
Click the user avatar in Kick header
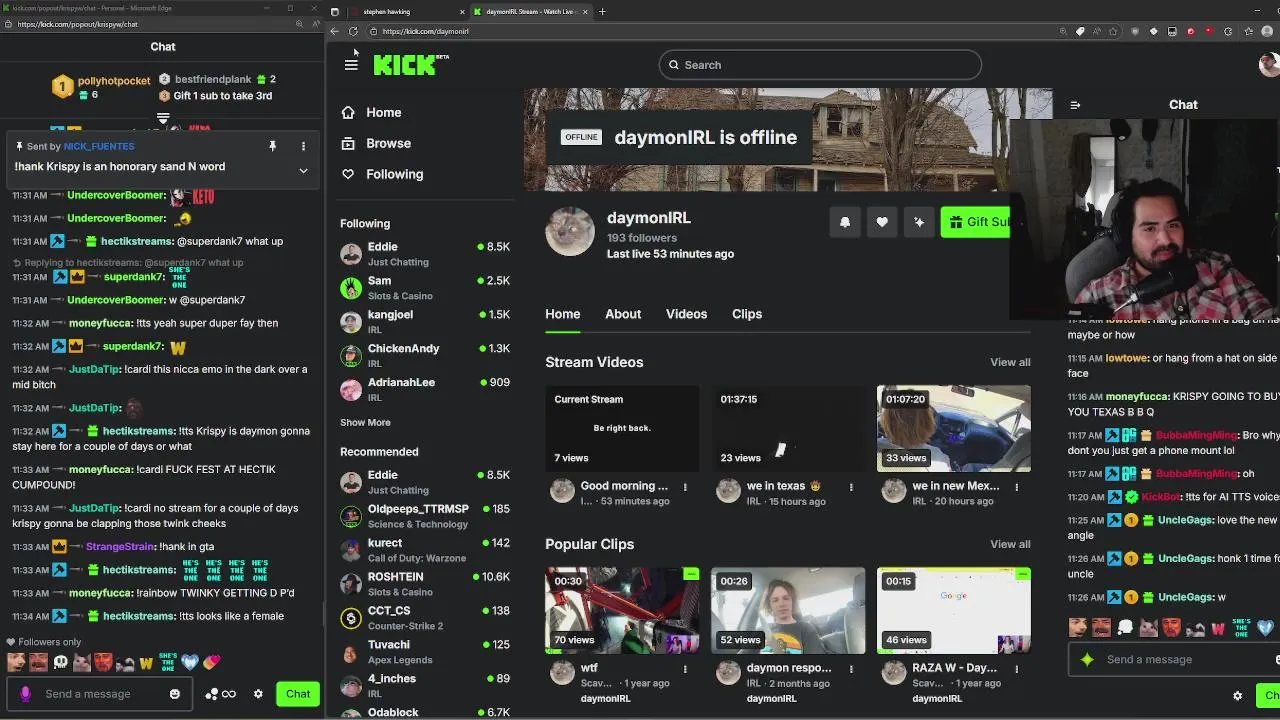point(1268,65)
